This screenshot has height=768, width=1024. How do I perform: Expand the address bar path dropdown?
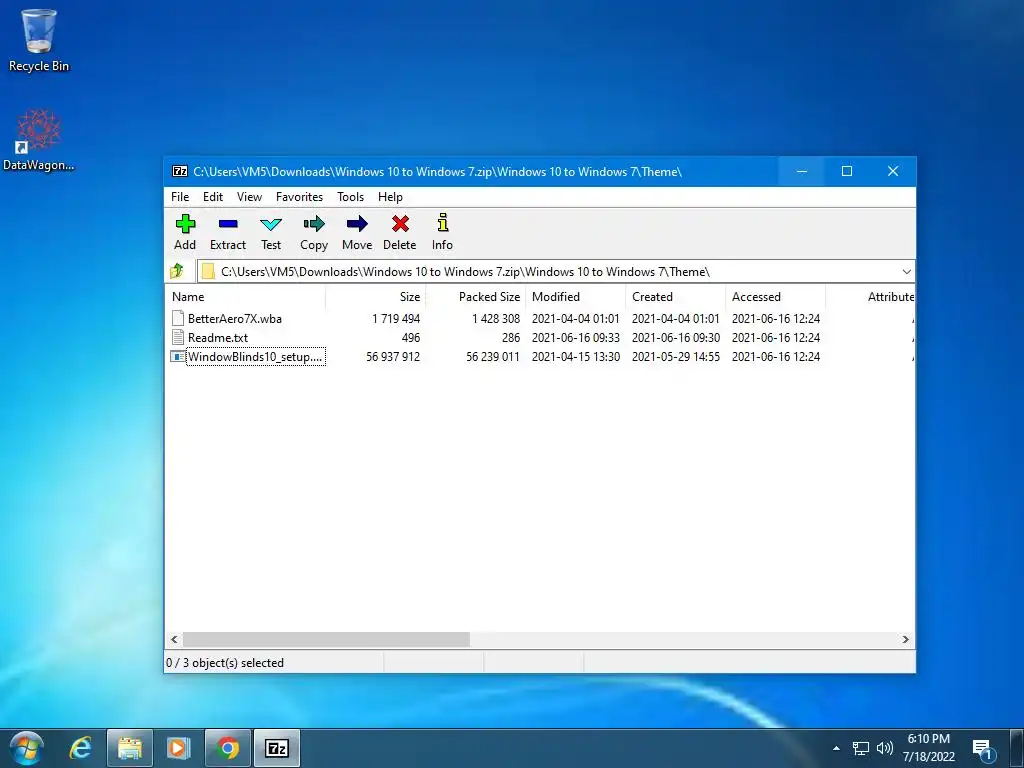click(906, 272)
